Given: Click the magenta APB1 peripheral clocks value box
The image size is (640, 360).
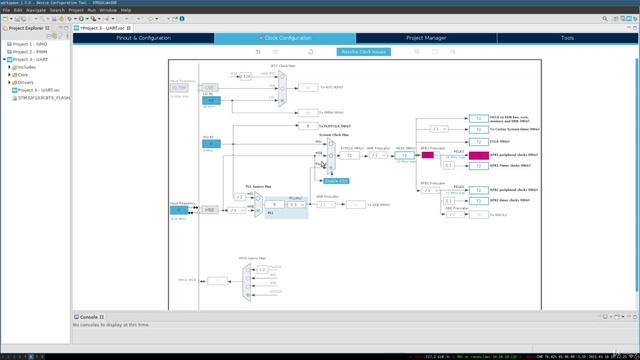Looking at the screenshot, I should (479, 155).
